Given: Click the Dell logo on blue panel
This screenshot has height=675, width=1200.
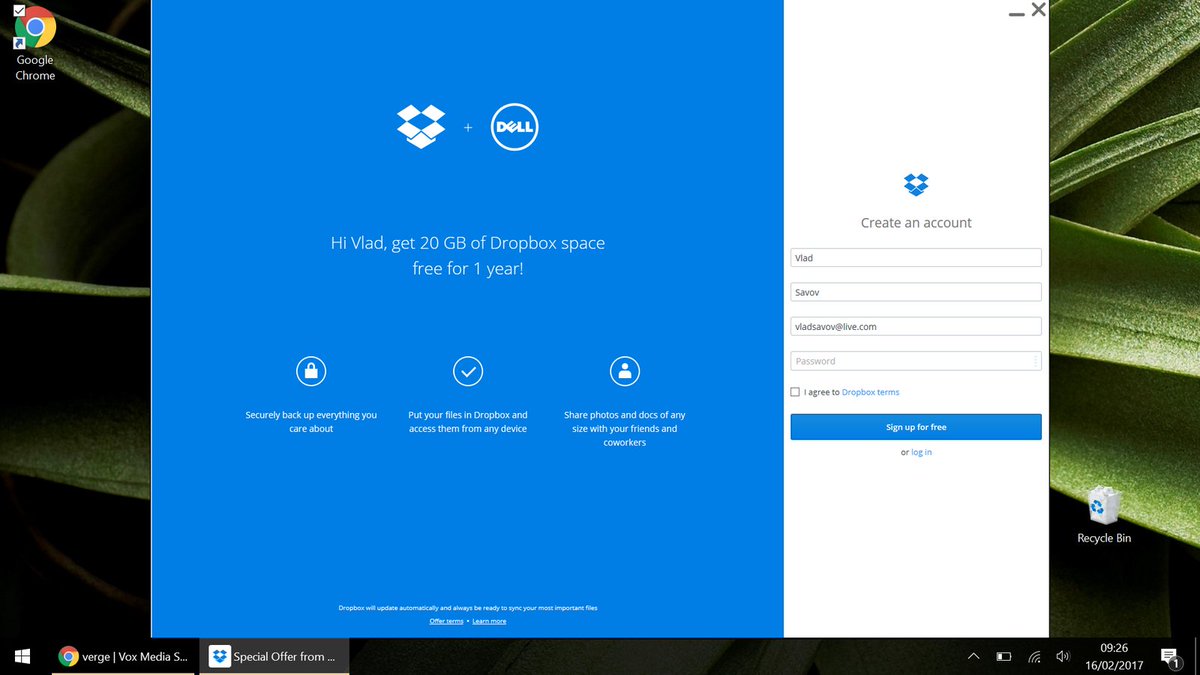Looking at the screenshot, I should coord(515,127).
